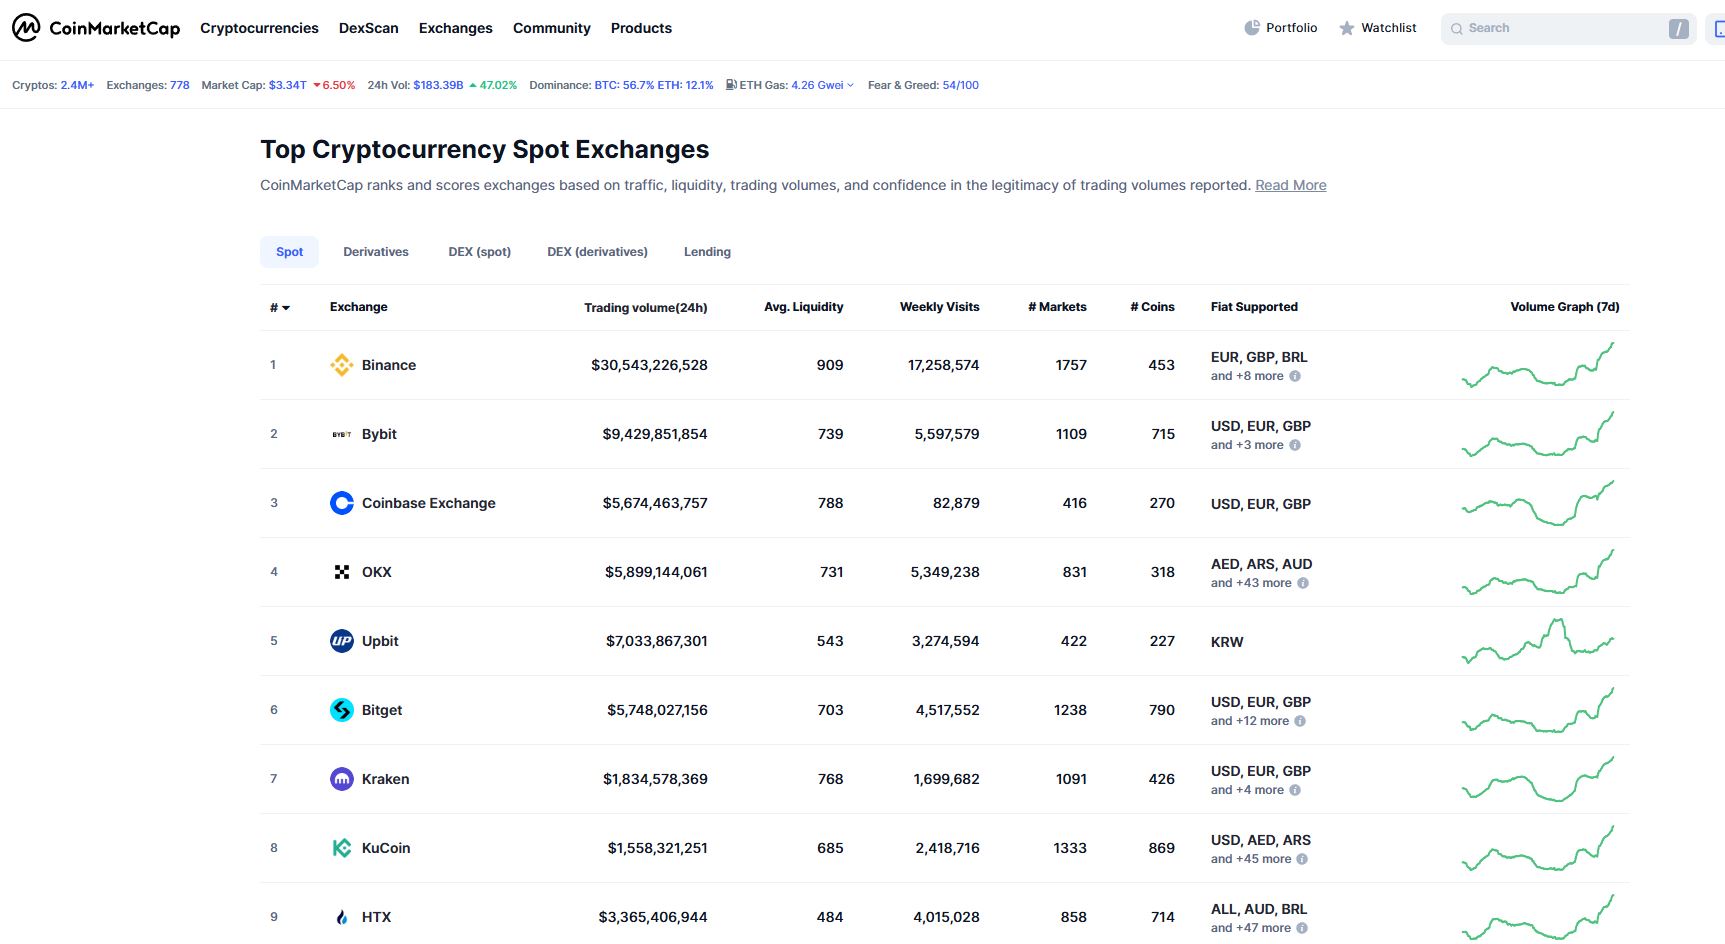Click the KuCoin exchange logo icon
The image size is (1725, 944).
click(342, 848)
